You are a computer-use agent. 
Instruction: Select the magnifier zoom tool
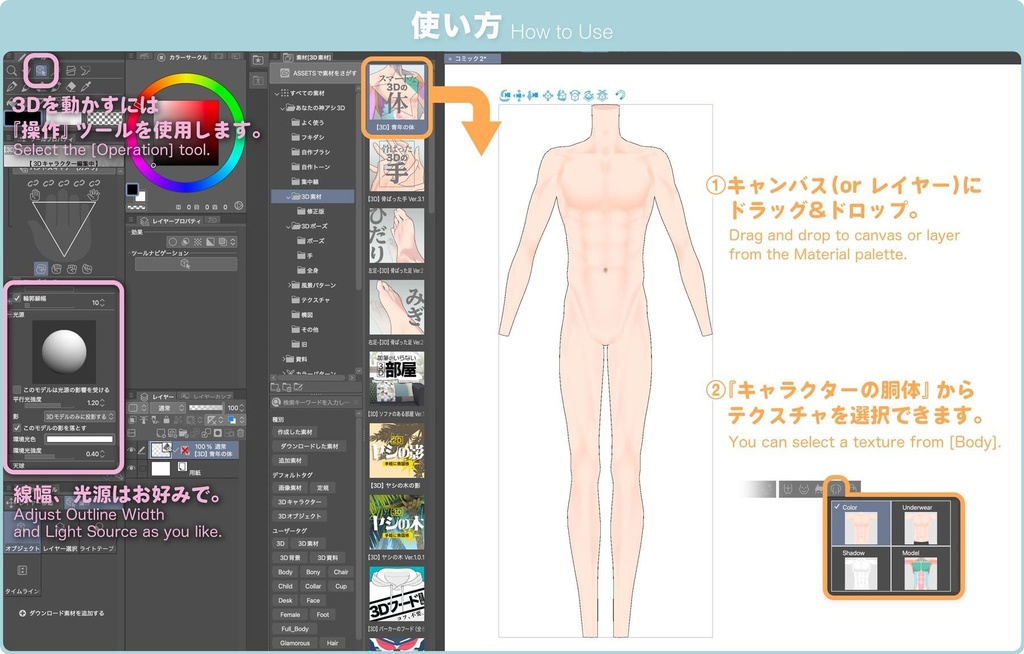(x=10, y=71)
